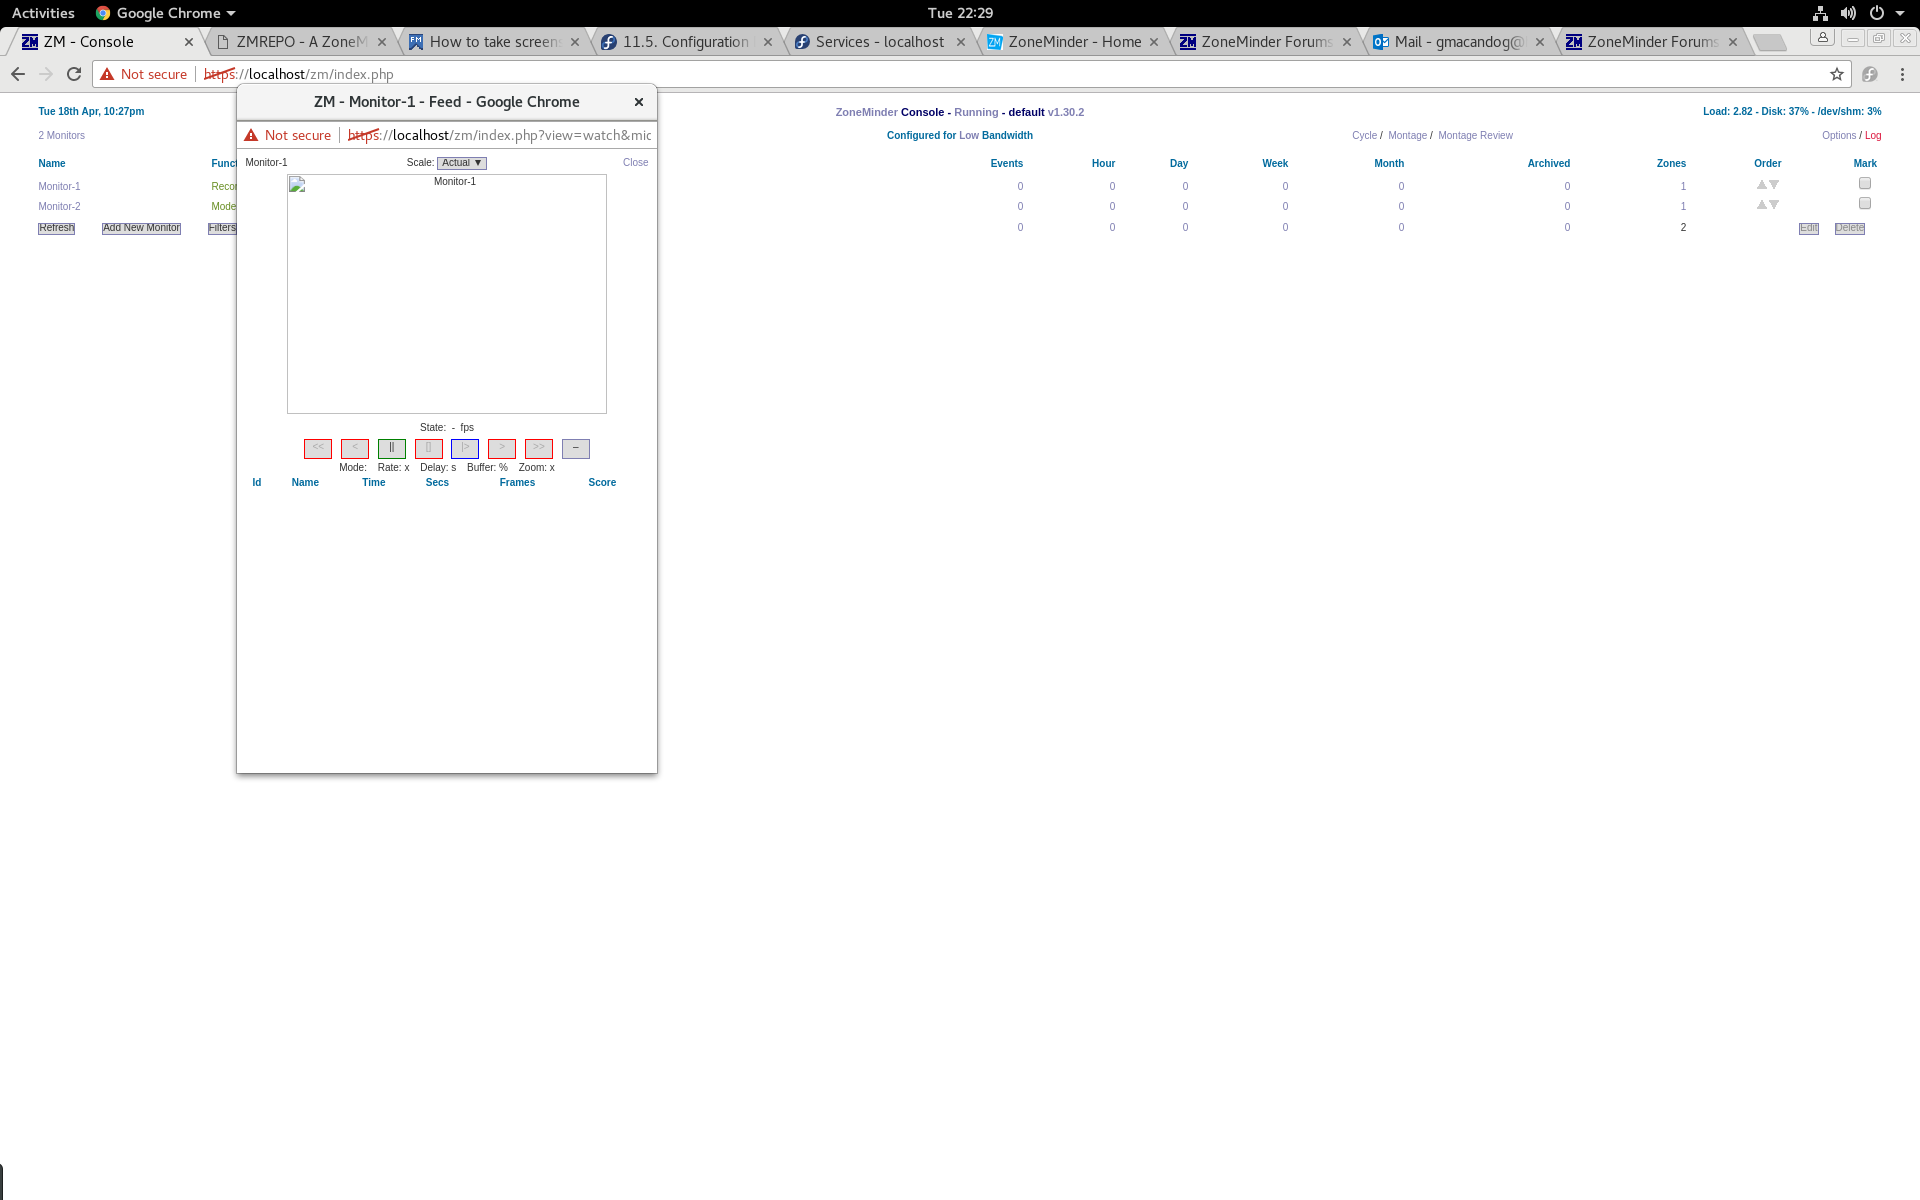Image resolution: width=1920 pixels, height=1200 pixels.
Task: Close the ZM - Console tab
Action: point(189,42)
